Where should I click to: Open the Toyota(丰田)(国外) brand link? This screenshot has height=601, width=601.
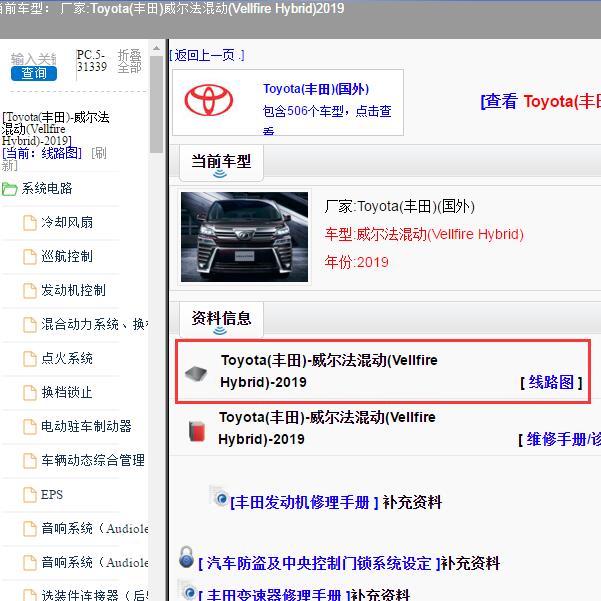coord(316,89)
